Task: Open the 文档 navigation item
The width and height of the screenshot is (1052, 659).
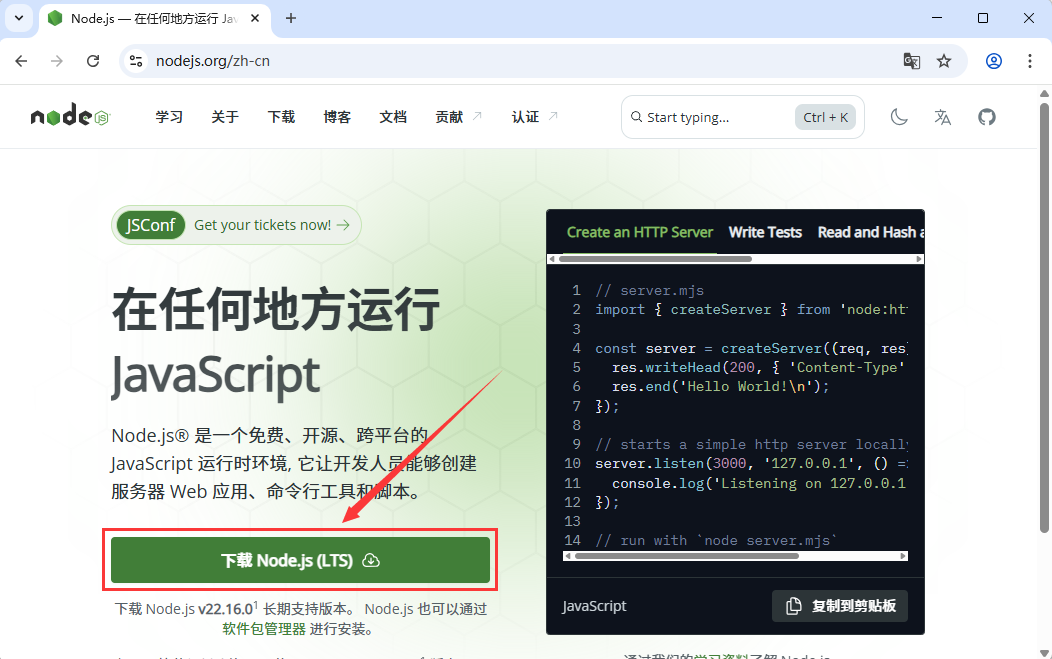Action: [393, 117]
